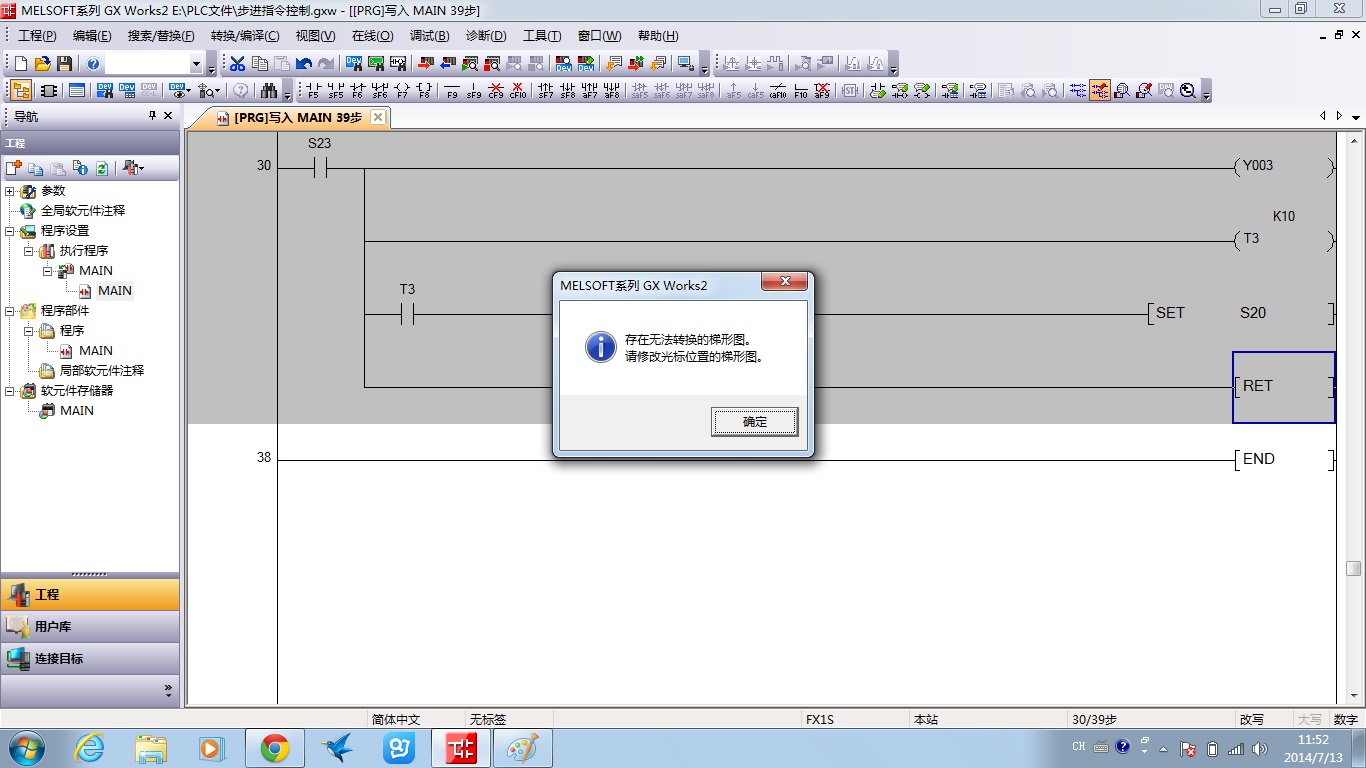The width and height of the screenshot is (1366, 768).
Task: Click the F9 horizontal line icon
Action: tap(452, 91)
